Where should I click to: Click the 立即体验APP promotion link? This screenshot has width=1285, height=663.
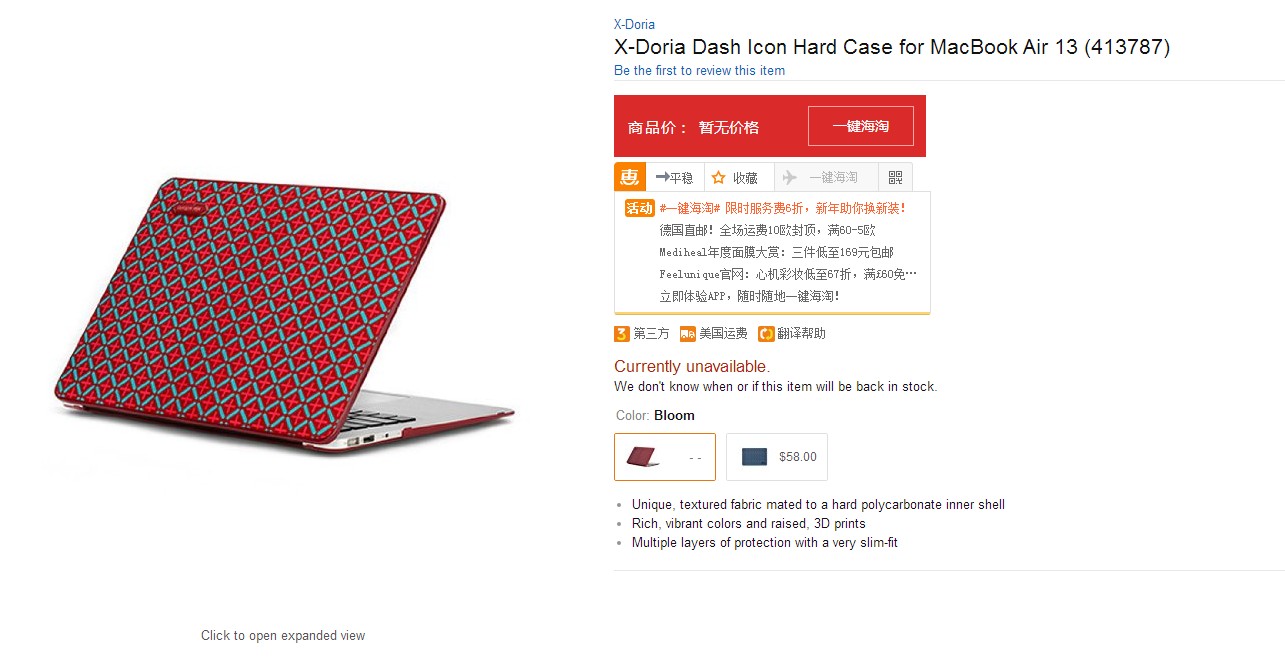point(749,296)
